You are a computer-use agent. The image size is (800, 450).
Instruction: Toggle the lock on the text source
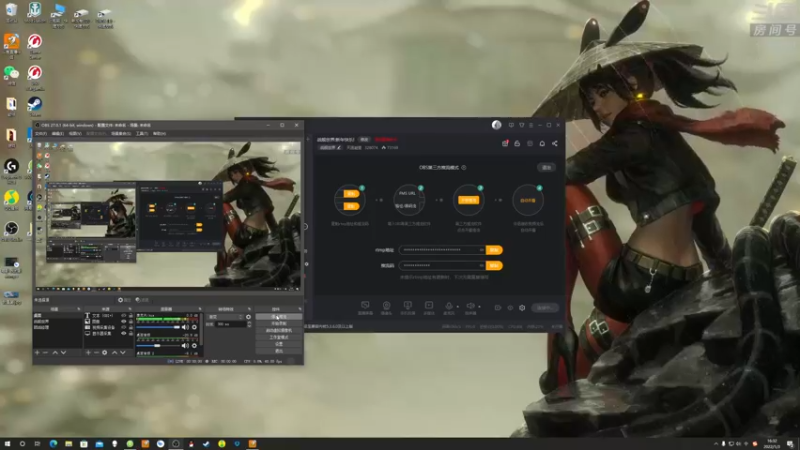[x=131, y=316]
